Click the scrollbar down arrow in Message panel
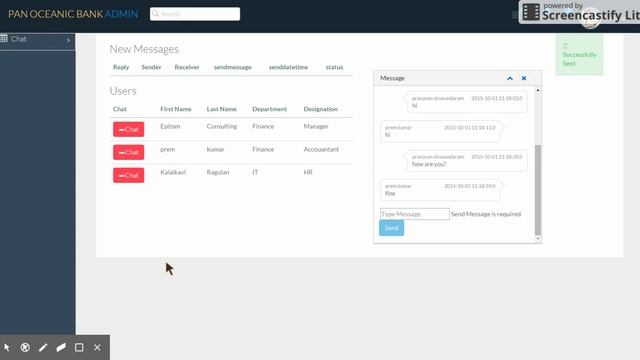The image size is (640, 360). 538,238
